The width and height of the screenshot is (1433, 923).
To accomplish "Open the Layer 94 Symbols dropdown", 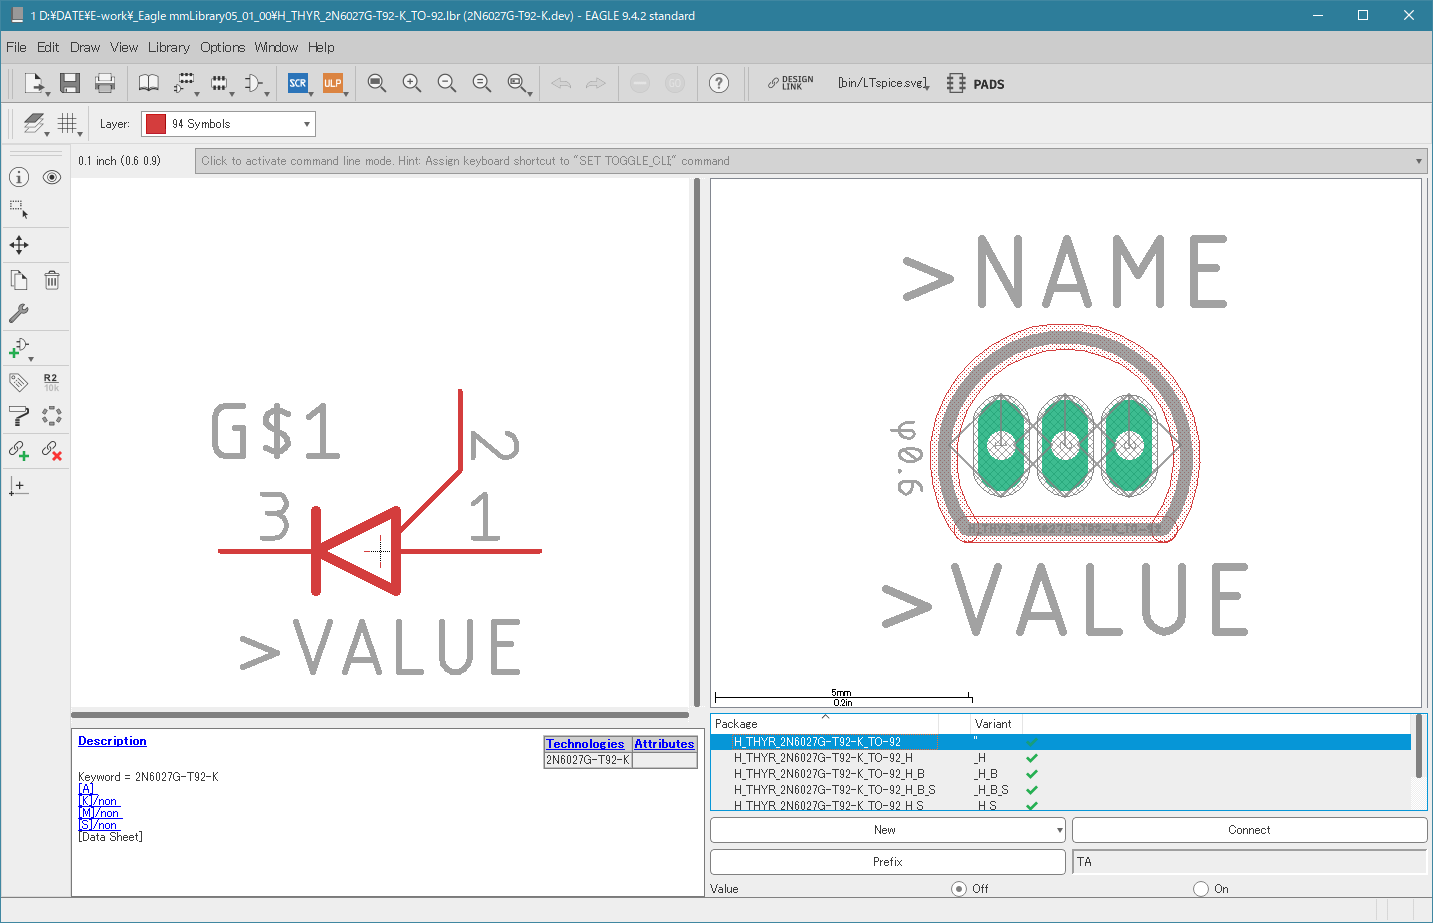I will (x=228, y=124).
